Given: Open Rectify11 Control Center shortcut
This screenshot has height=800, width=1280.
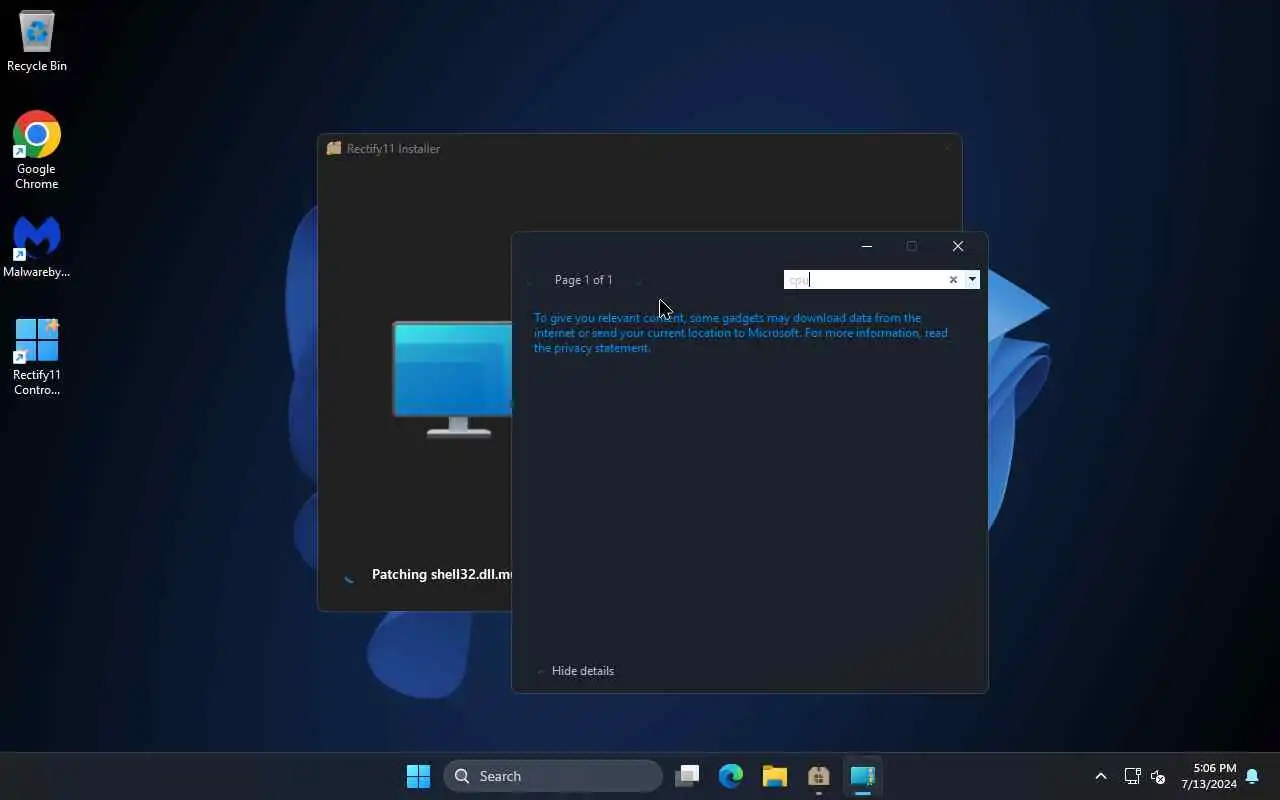Looking at the screenshot, I should pos(37,357).
